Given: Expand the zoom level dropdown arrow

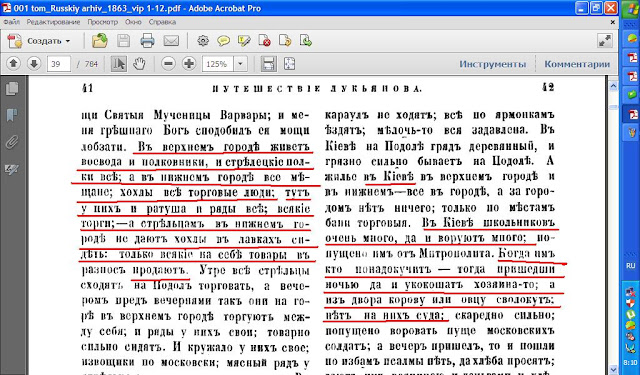Looking at the screenshot, I should tap(240, 64).
